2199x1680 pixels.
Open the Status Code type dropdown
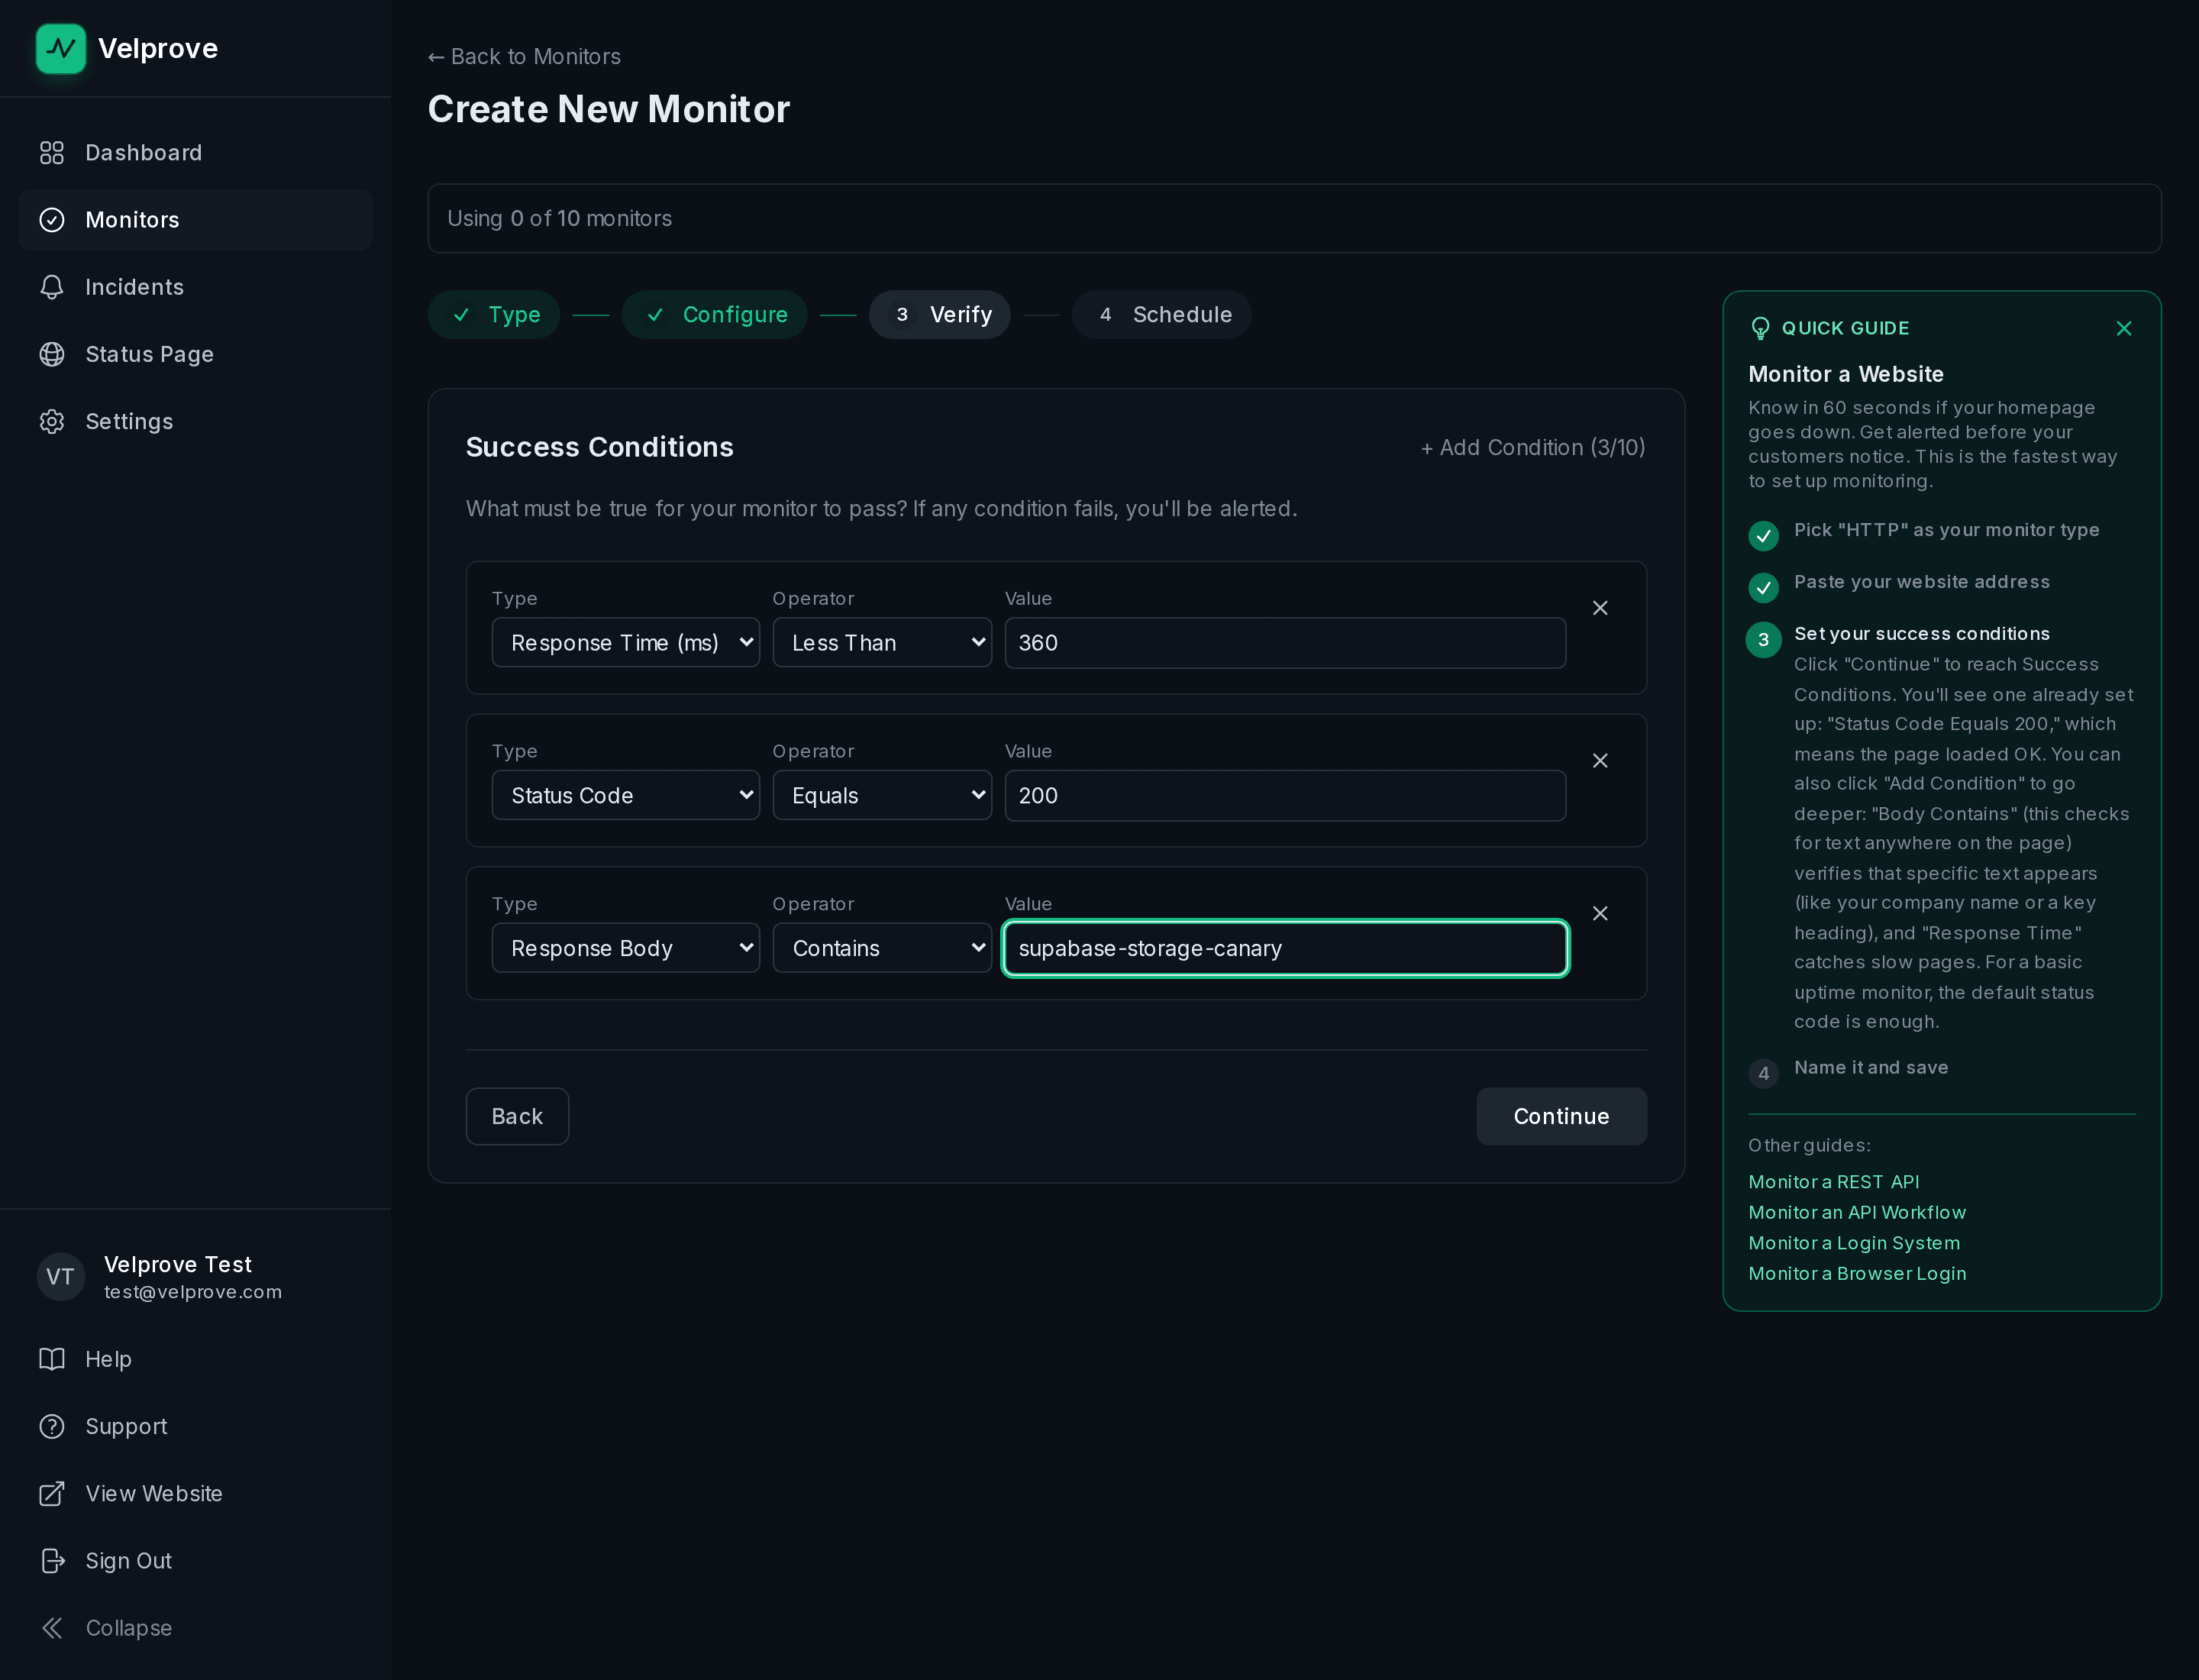click(x=626, y=795)
